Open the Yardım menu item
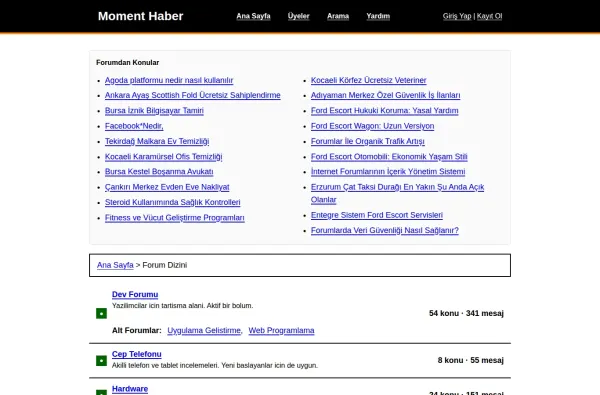 (x=378, y=16)
